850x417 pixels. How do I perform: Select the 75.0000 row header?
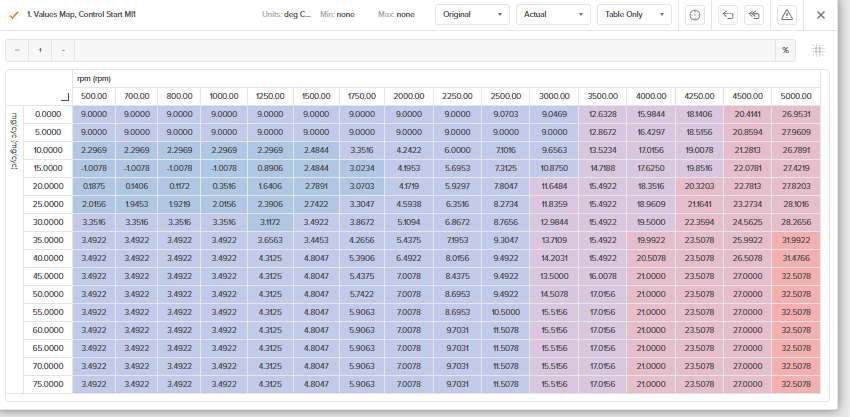(47, 384)
